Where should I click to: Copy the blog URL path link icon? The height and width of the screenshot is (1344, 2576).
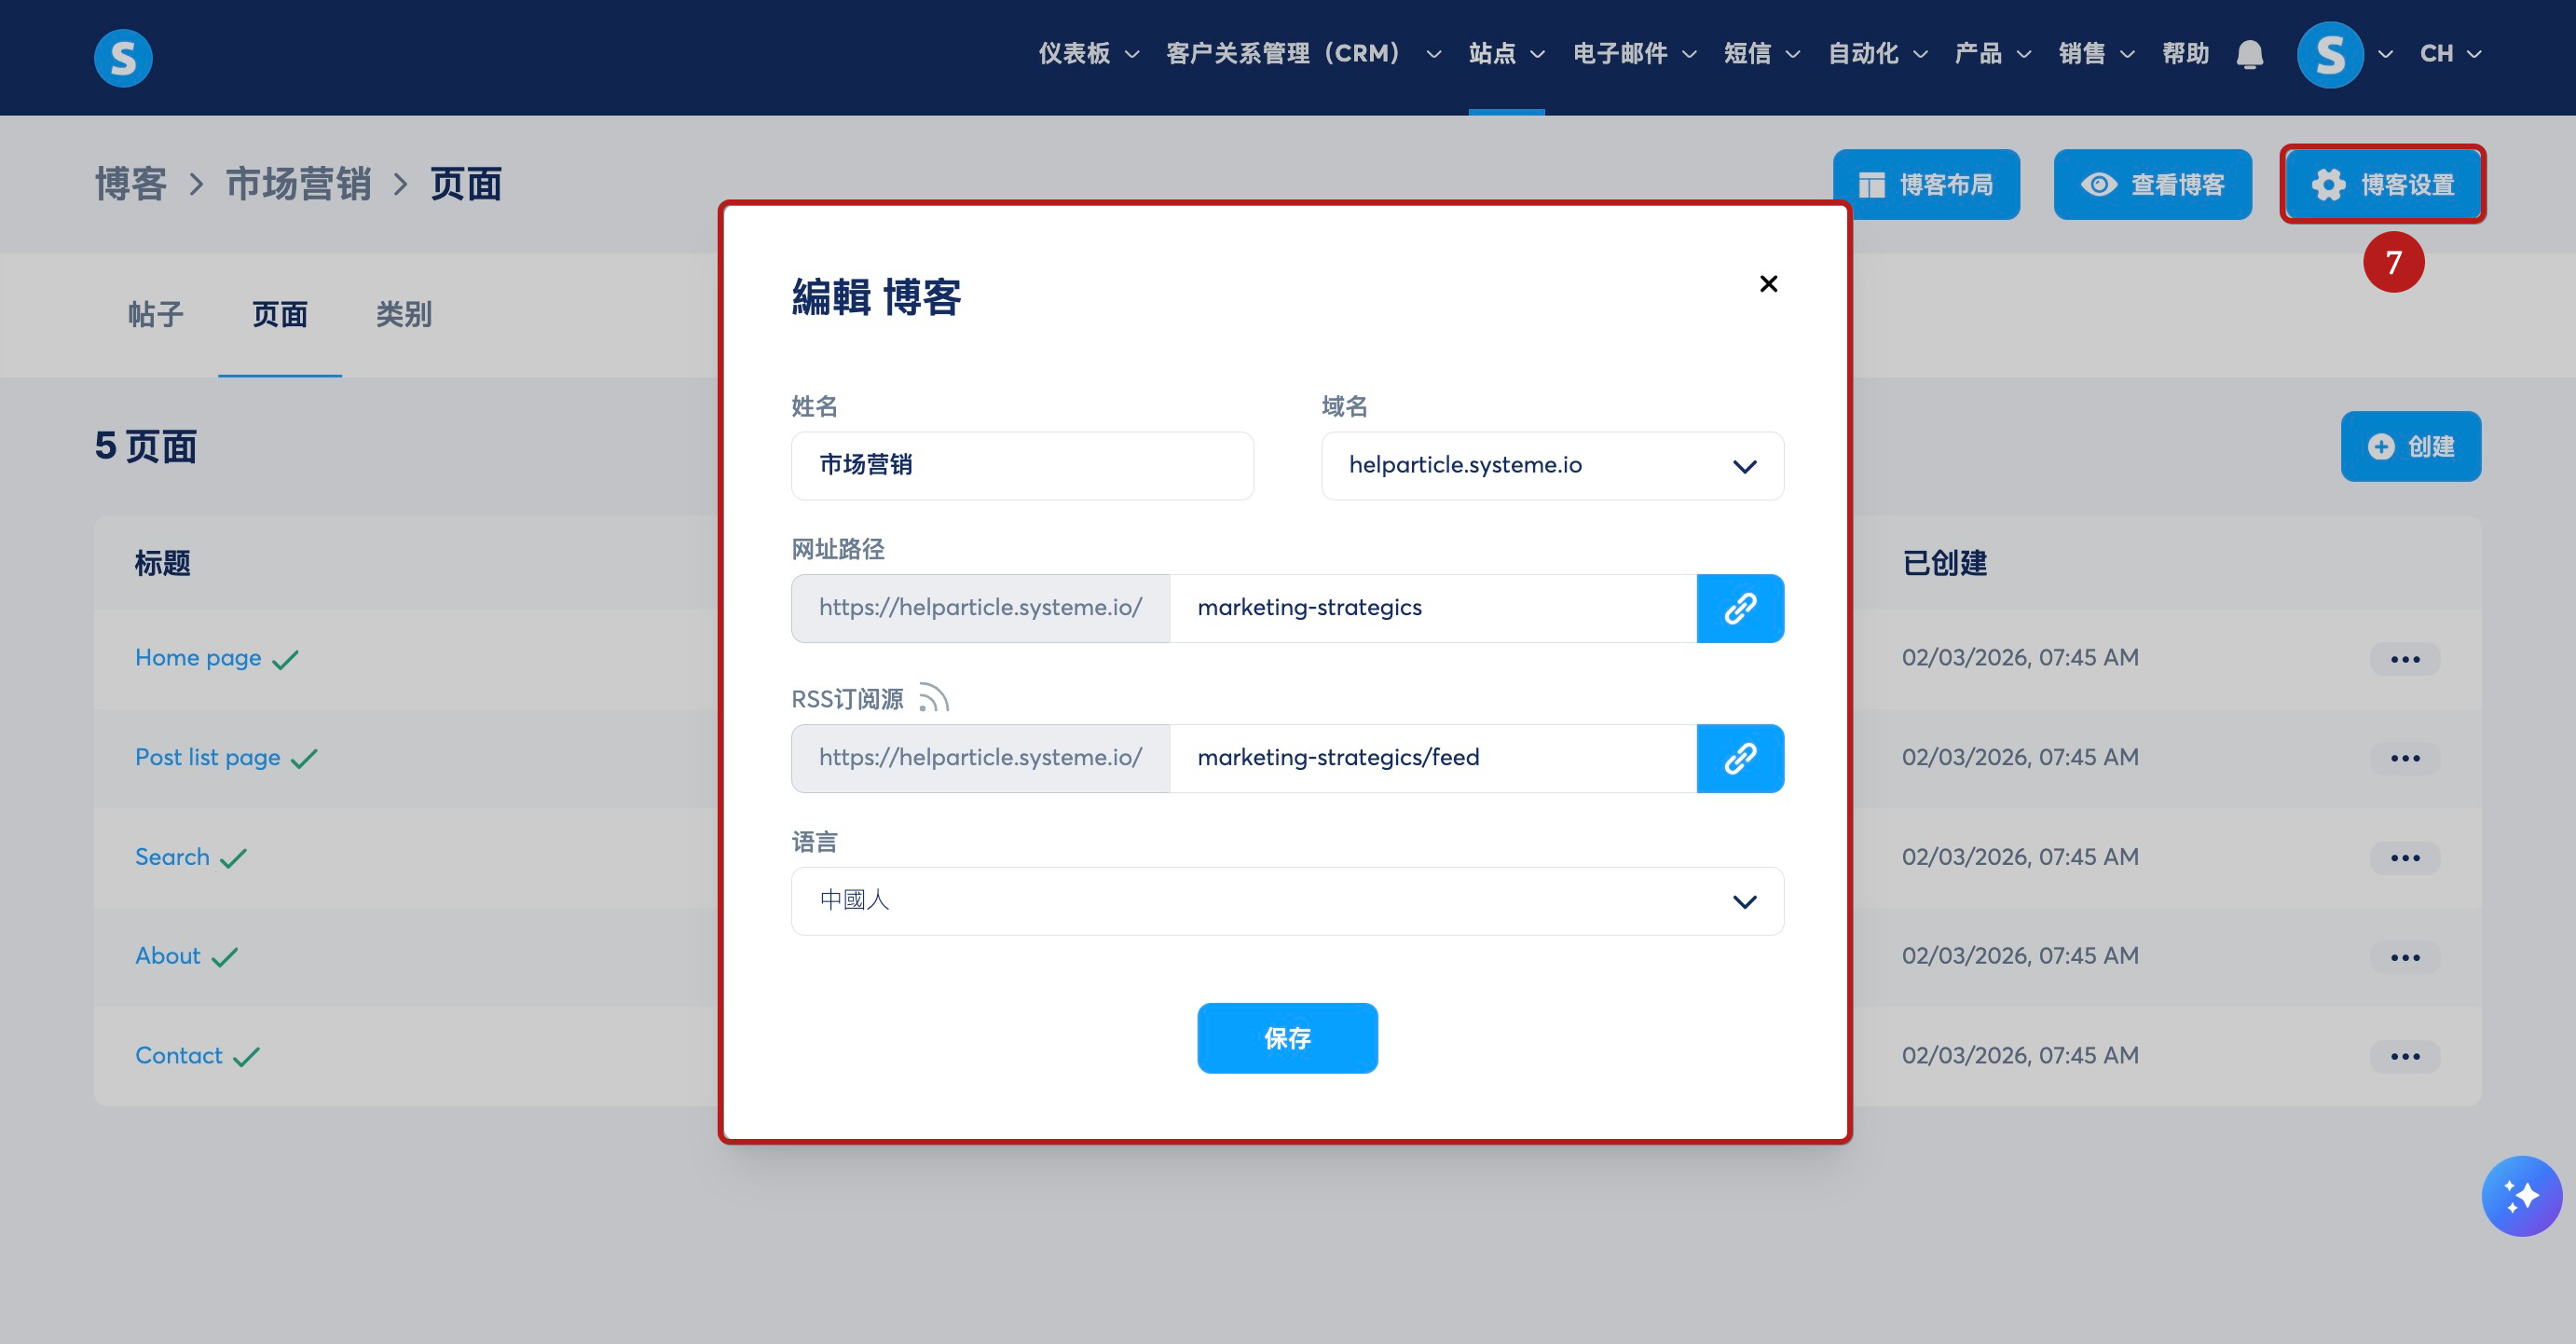(1739, 608)
